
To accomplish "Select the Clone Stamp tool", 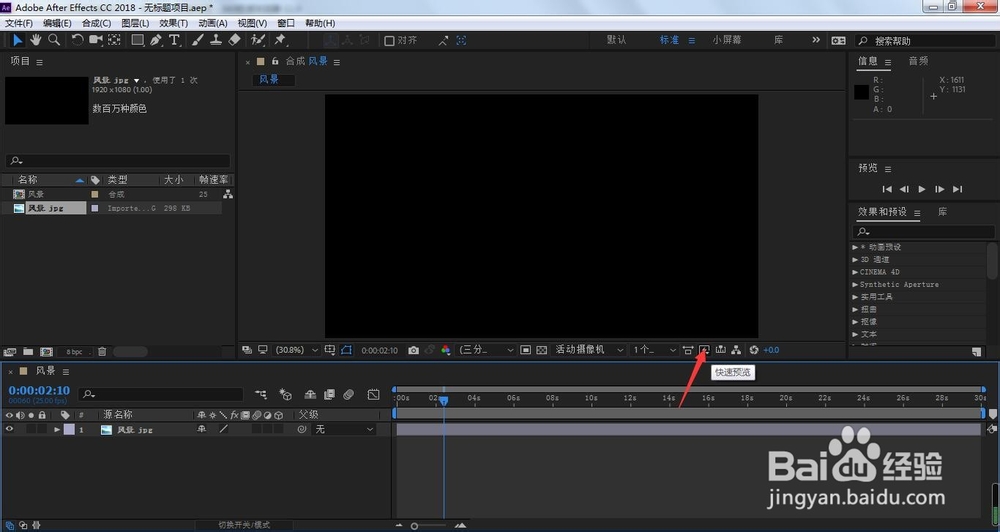I will [x=216, y=40].
